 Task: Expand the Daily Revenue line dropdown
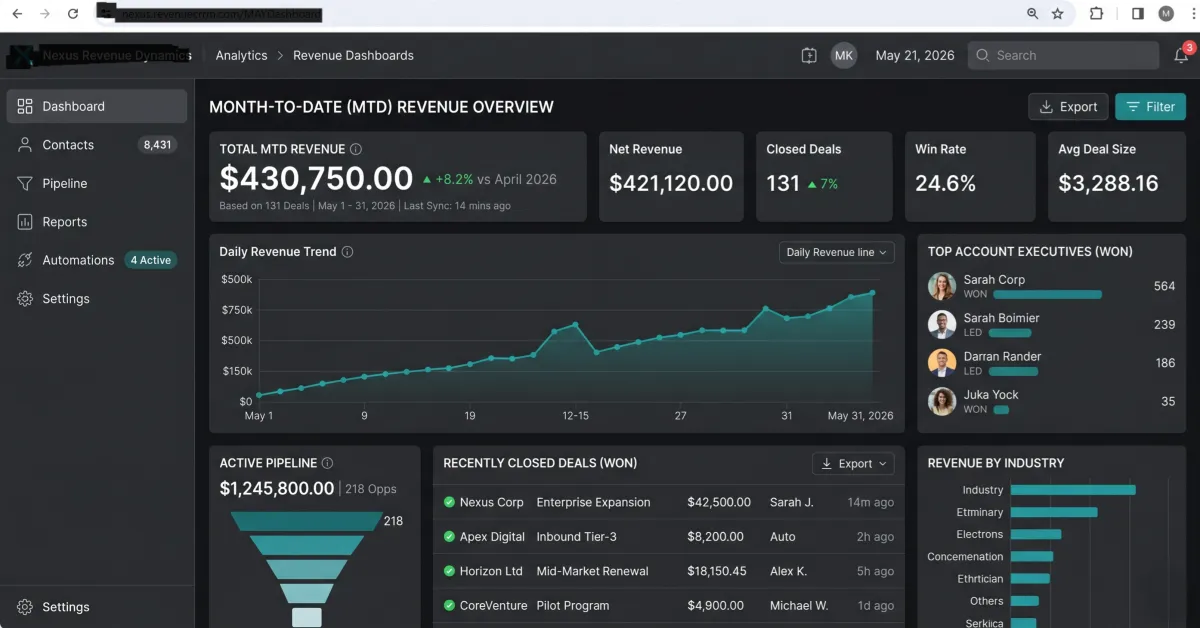[x=837, y=252]
